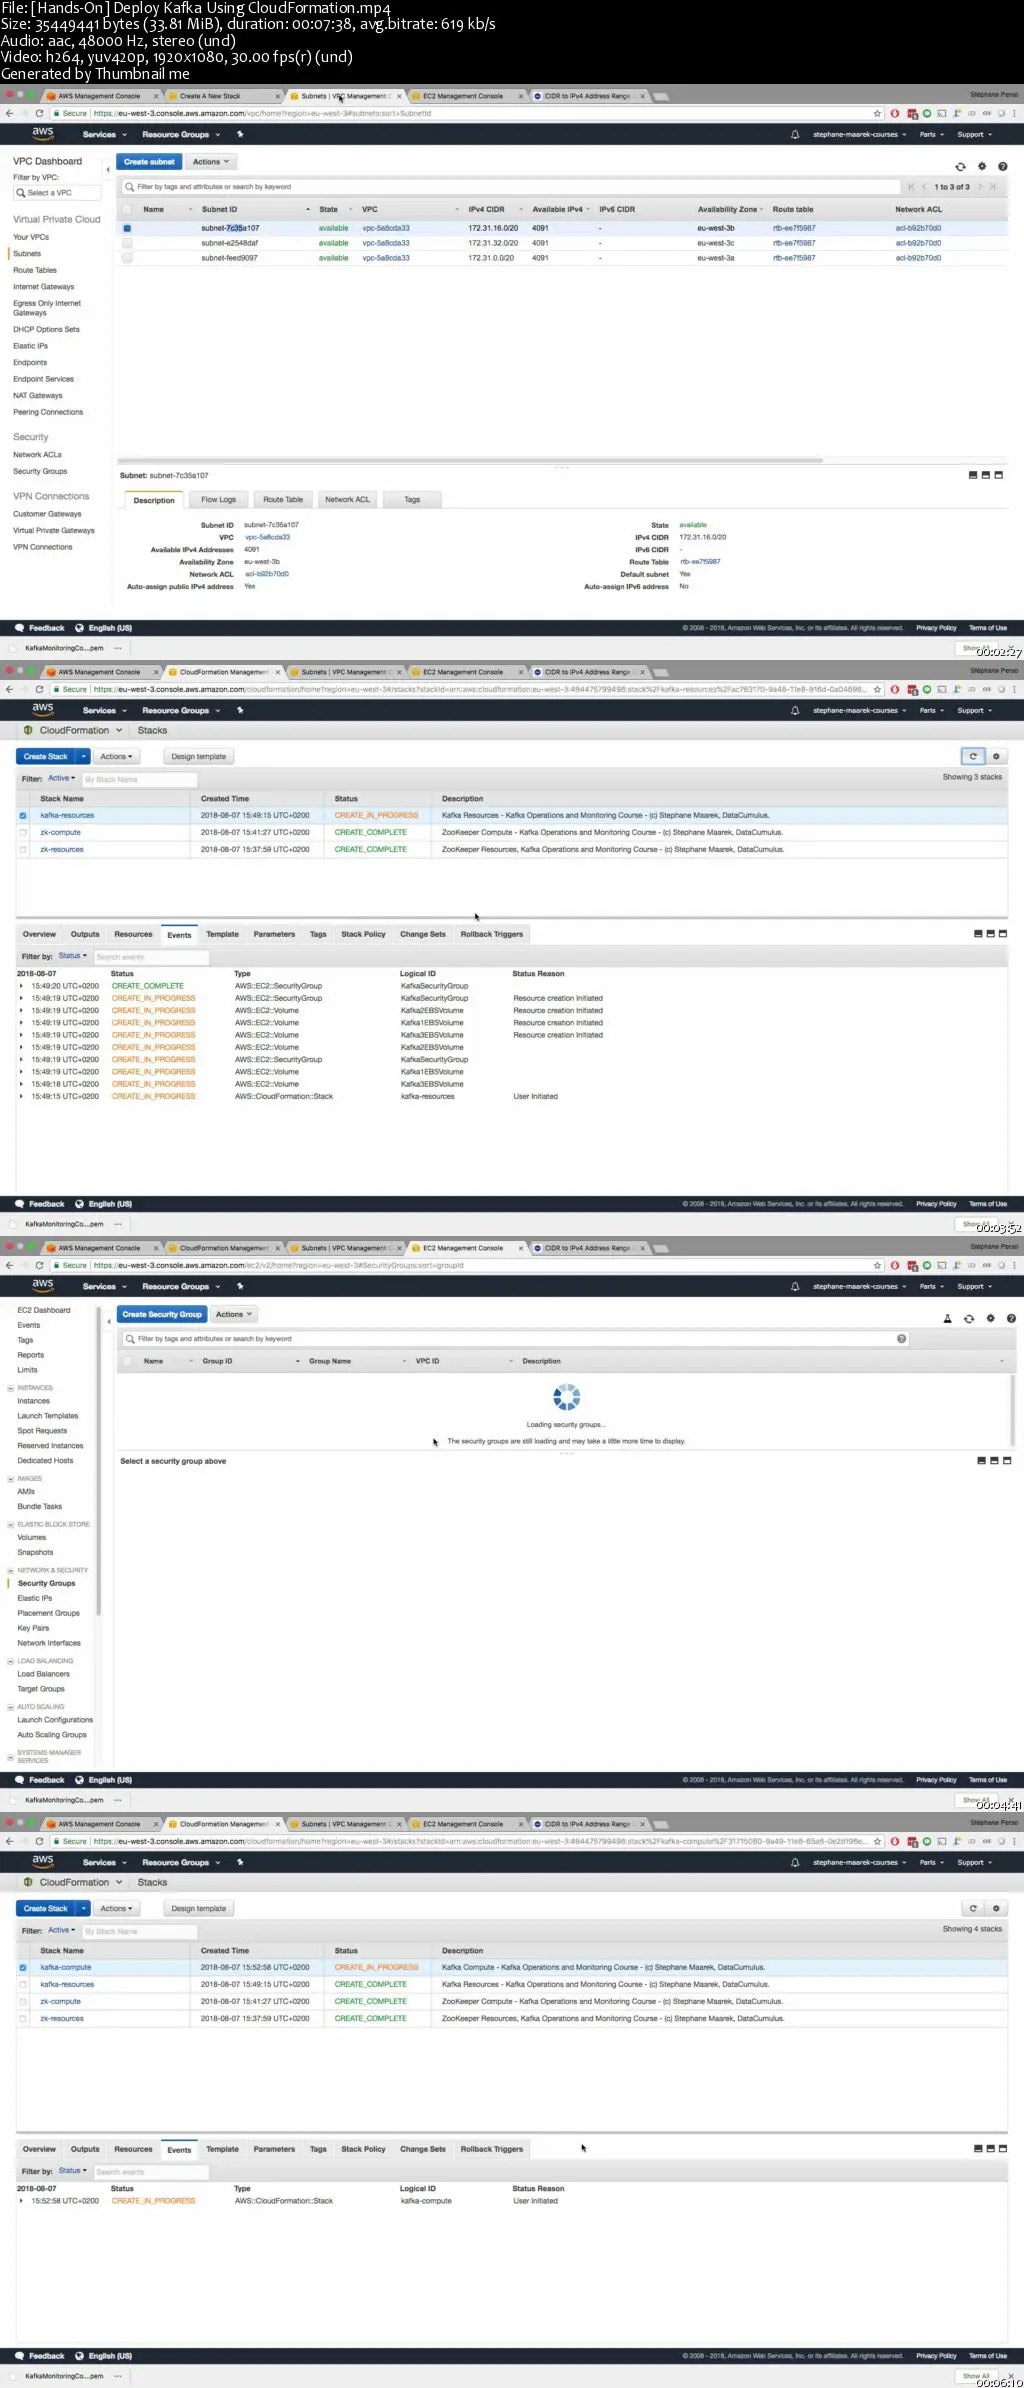The width and height of the screenshot is (1024, 2388).
Task: Open the Actions dropdown on the Subnets page
Action: pyautogui.click(x=211, y=162)
